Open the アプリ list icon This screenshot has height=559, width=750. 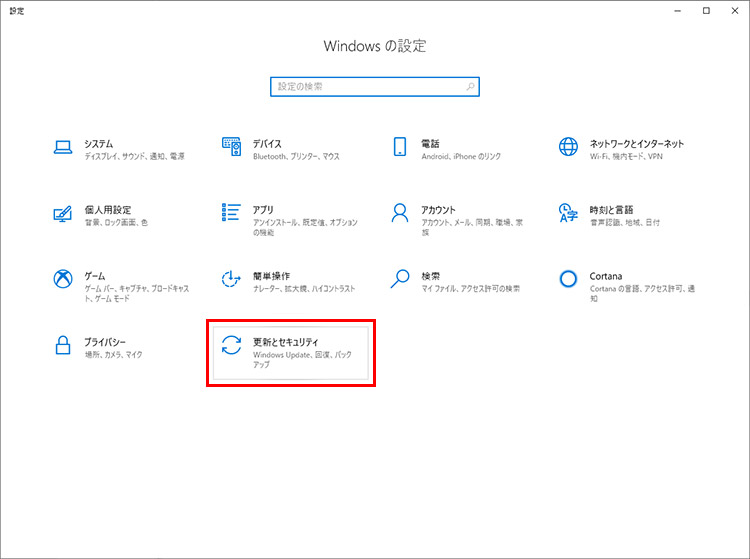click(x=232, y=213)
